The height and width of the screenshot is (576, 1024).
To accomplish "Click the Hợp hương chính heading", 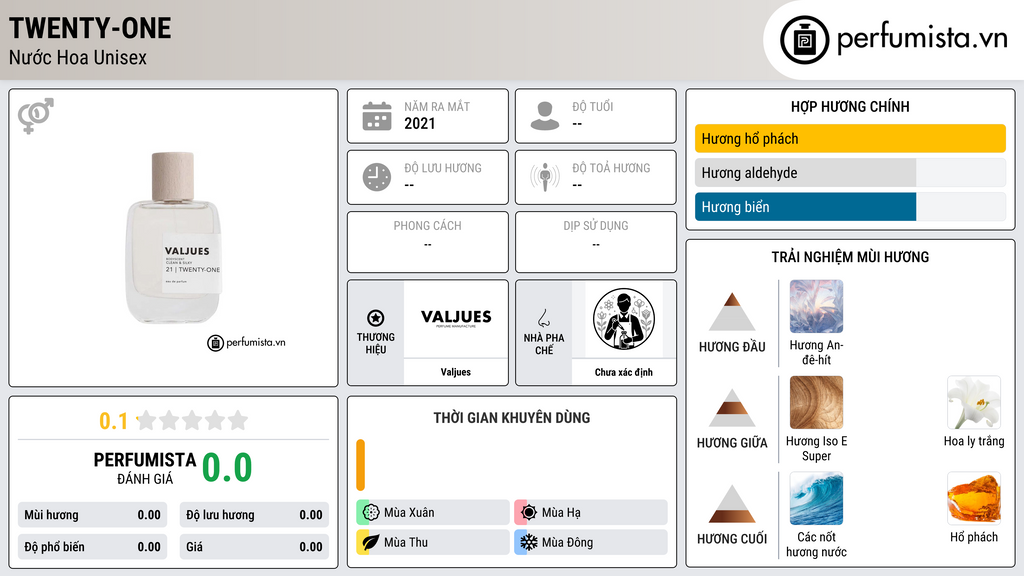I will pos(850,106).
